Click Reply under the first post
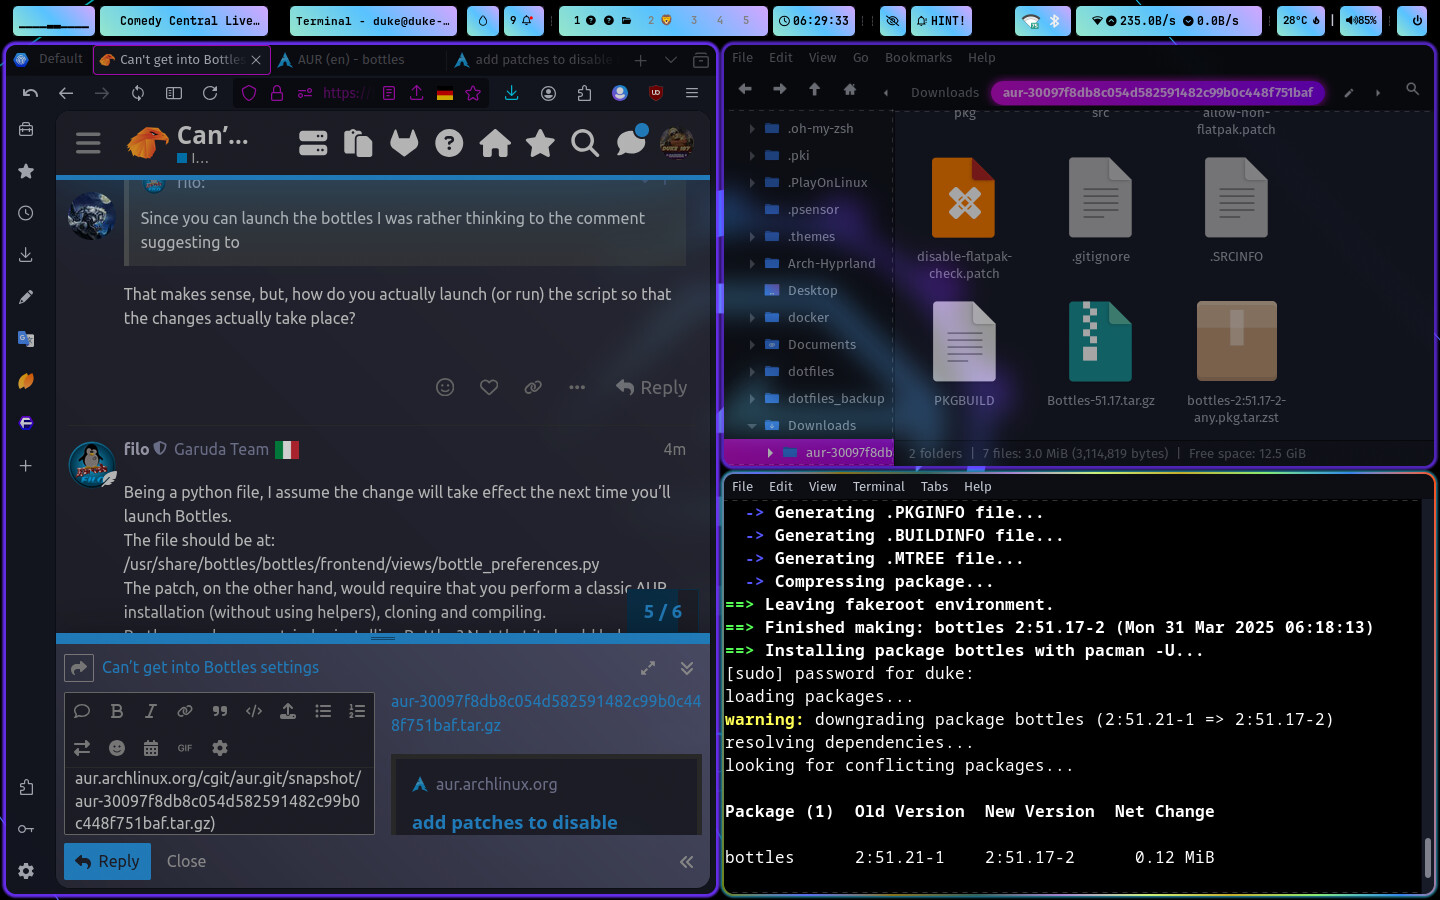The image size is (1440, 900). coord(651,387)
